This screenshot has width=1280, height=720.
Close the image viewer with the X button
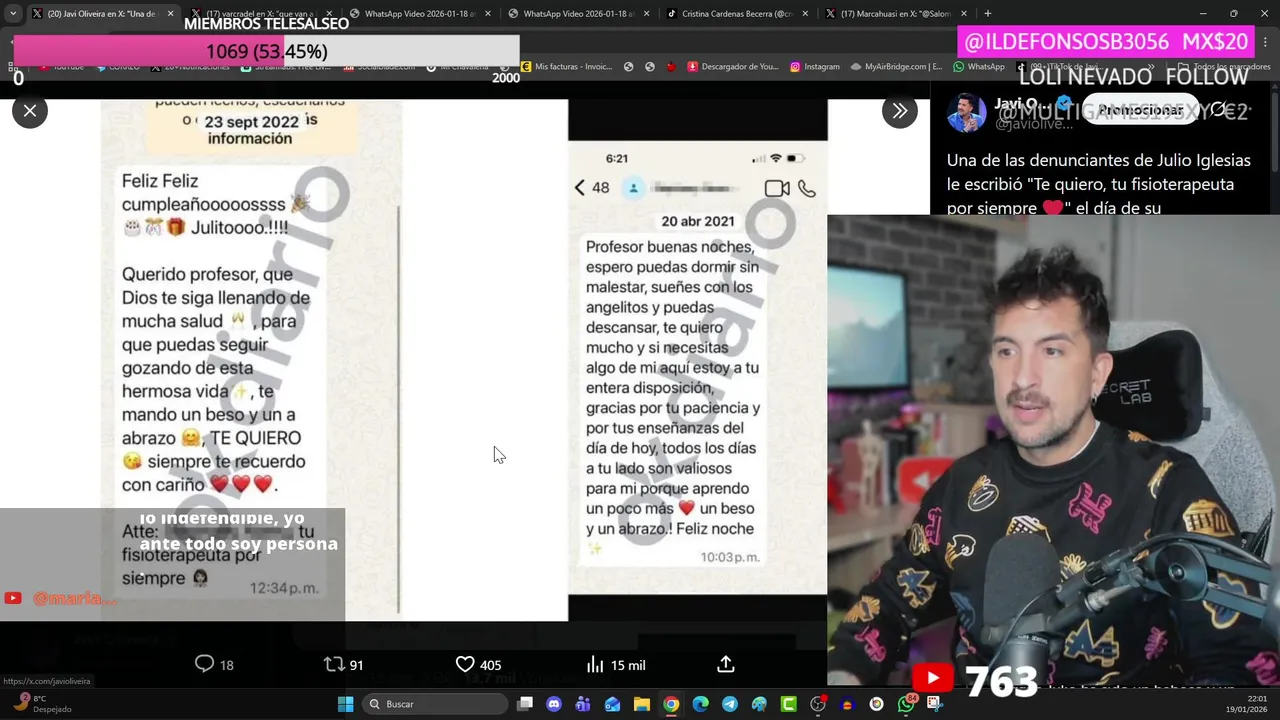(30, 111)
